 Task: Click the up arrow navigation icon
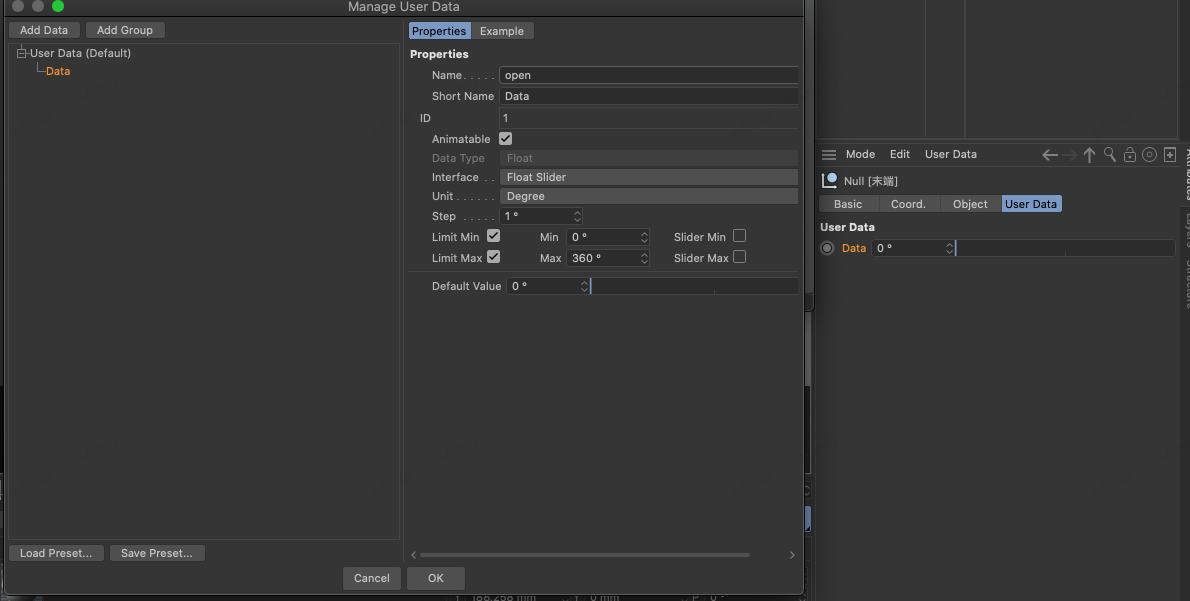(1090, 155)
